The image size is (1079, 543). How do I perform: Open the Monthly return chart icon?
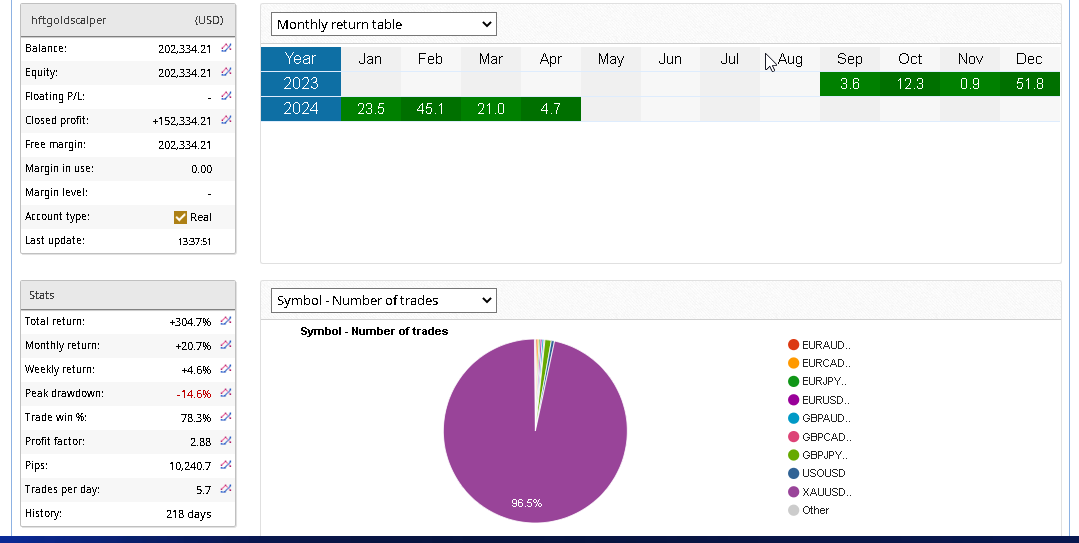[x=226, y=345]
